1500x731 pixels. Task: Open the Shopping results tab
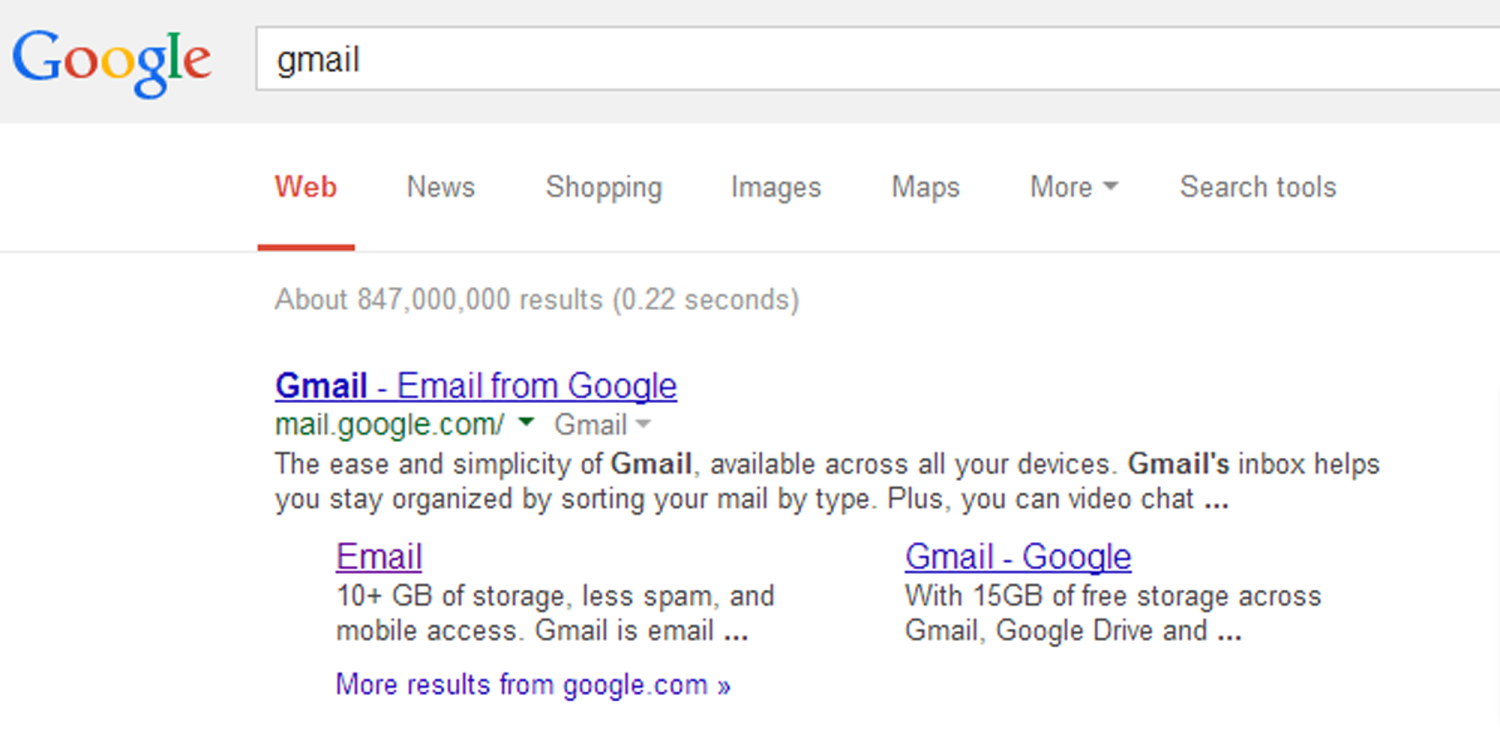click(x=603, y=188)
